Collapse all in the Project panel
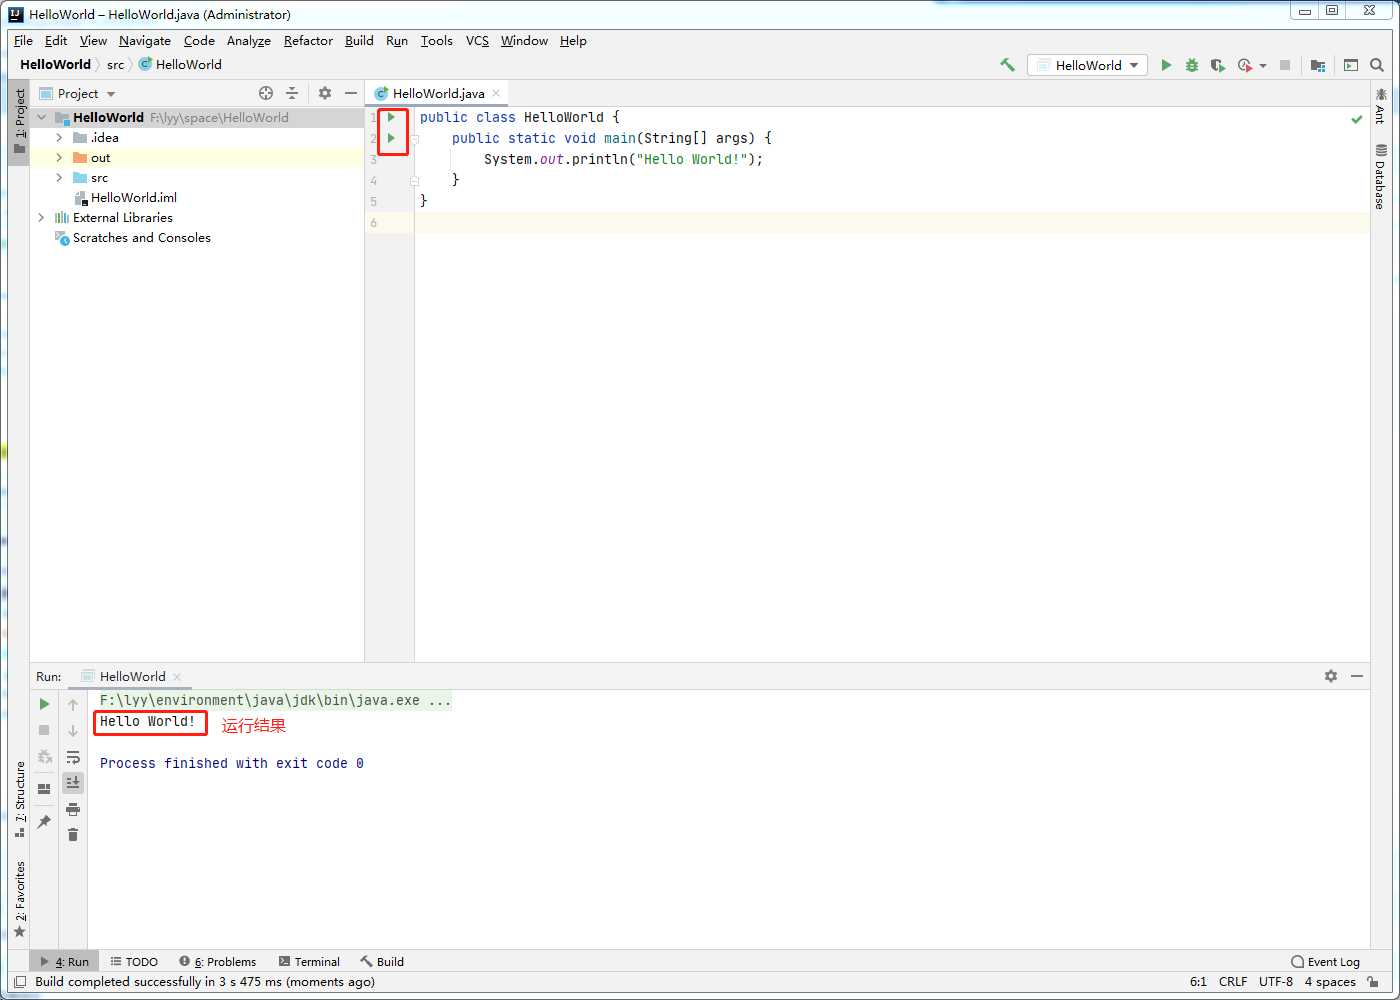Screen dimensions: 1400x1000 [x=292, y=93]
